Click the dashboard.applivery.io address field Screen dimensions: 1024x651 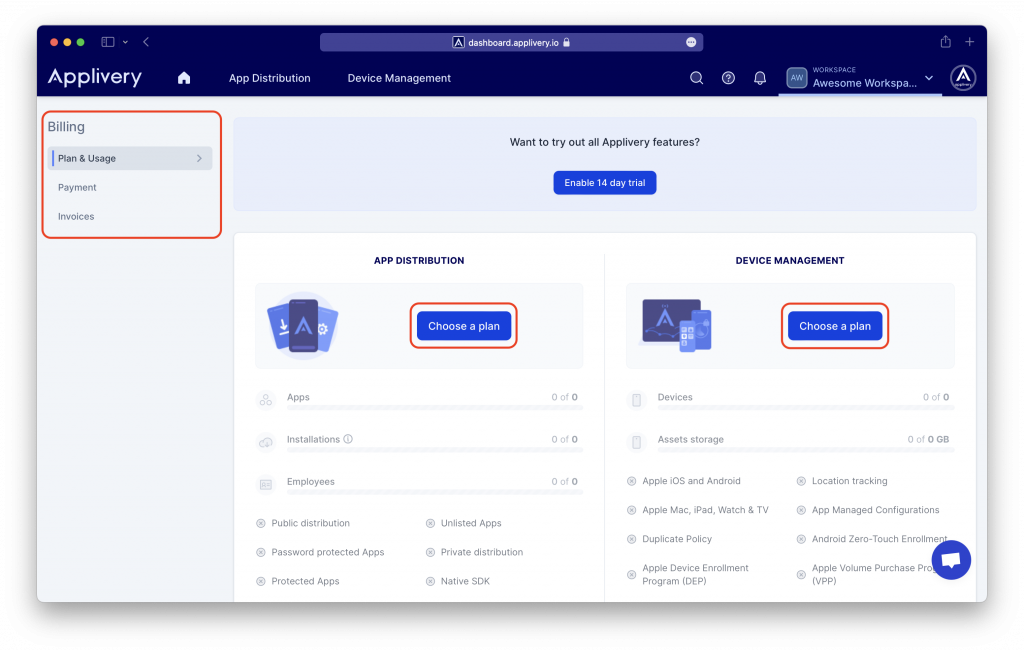pyautogui.click(x=511, y=42)
